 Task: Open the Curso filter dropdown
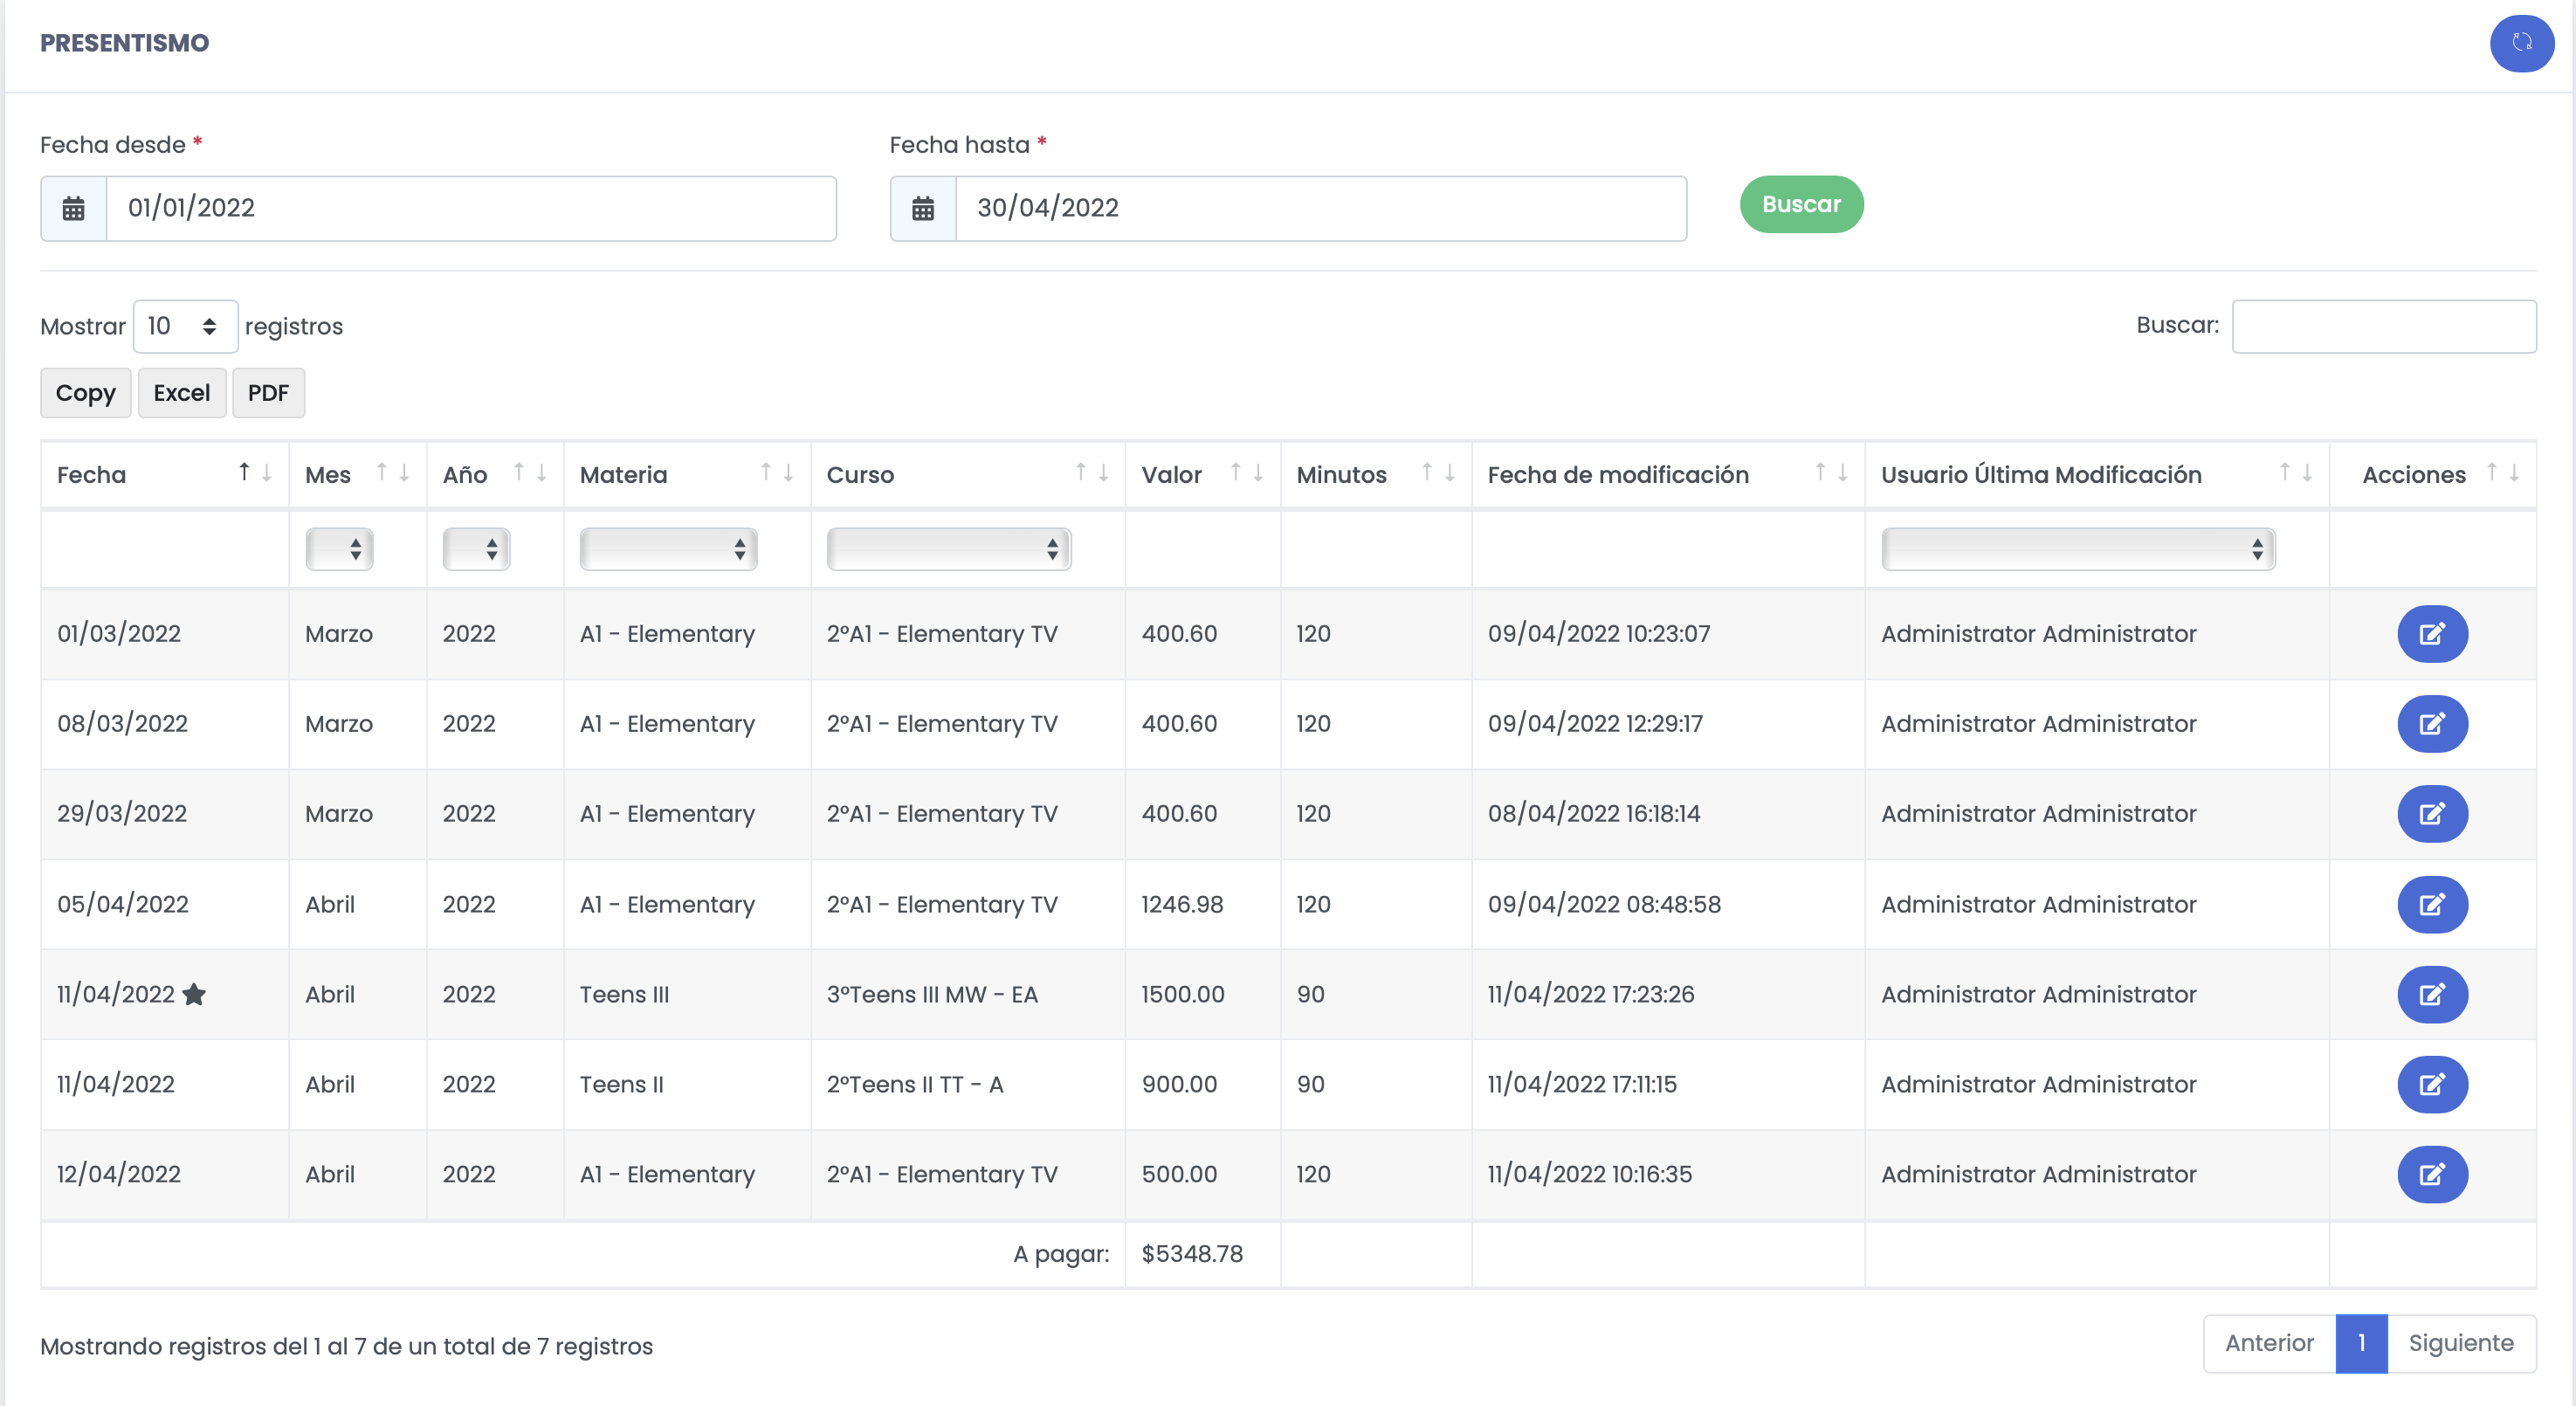pos(949,549)
